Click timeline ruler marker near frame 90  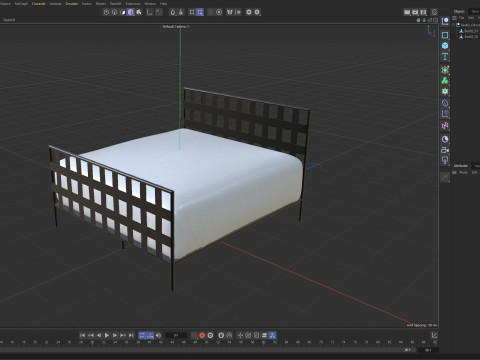[x=435, y=342]
